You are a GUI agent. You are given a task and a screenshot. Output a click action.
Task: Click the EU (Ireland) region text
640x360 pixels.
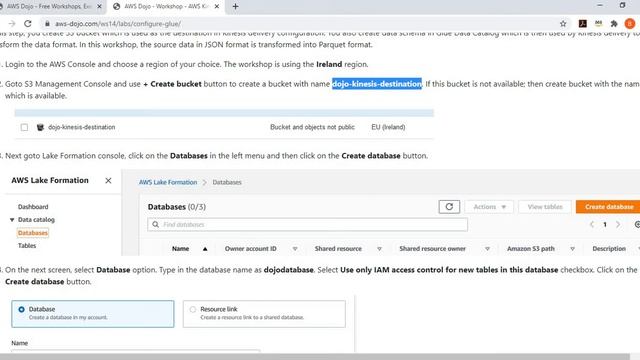pos(388,127)
